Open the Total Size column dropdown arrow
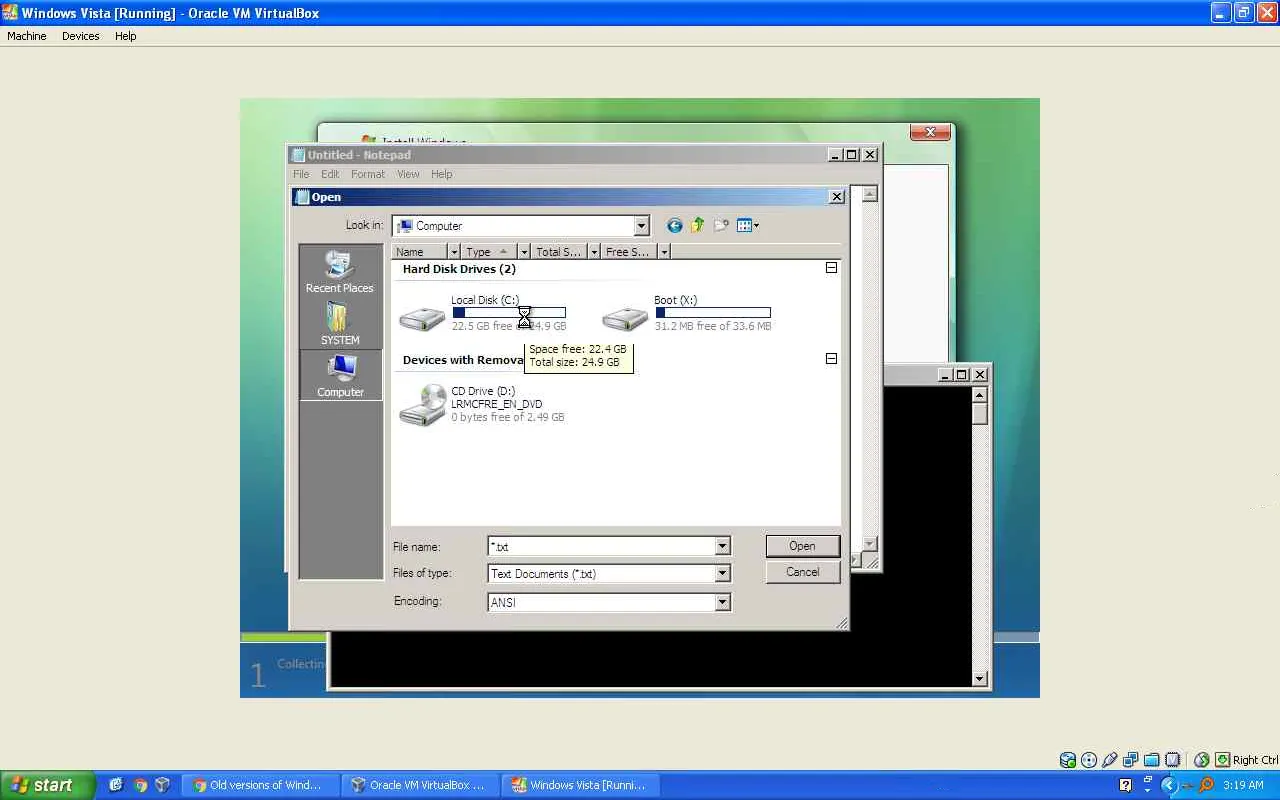The width and height of the screenshot is (1280, 800). click(x=594, y=252)
